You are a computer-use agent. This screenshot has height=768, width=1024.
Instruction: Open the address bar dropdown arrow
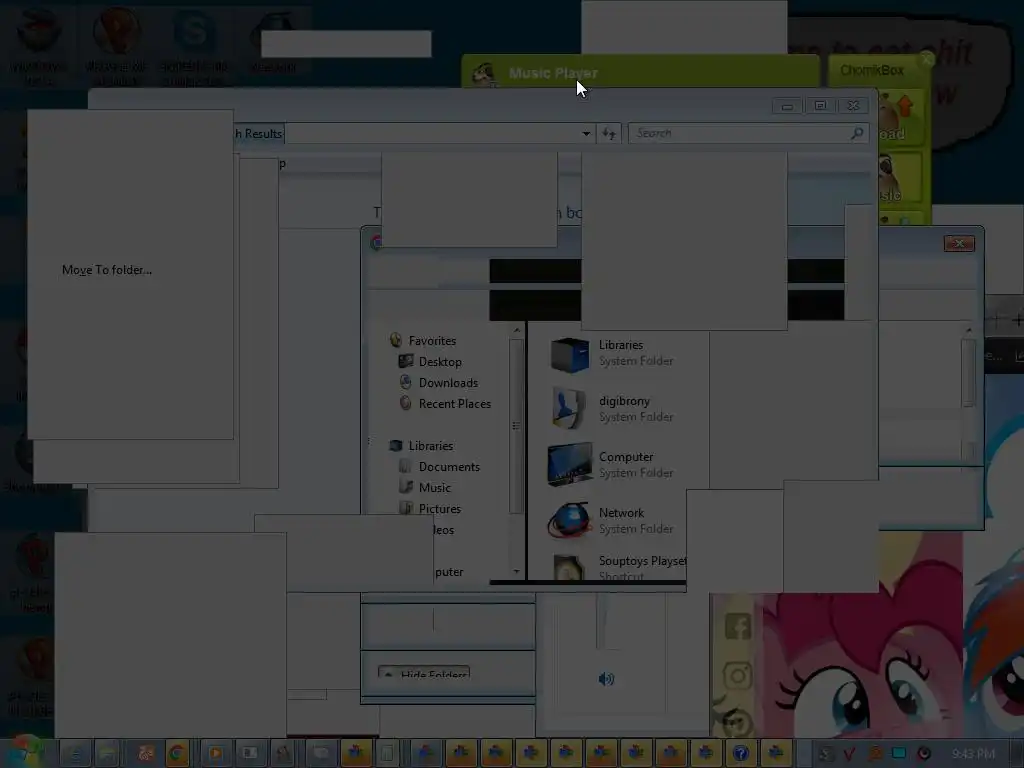tap(586, 133)
